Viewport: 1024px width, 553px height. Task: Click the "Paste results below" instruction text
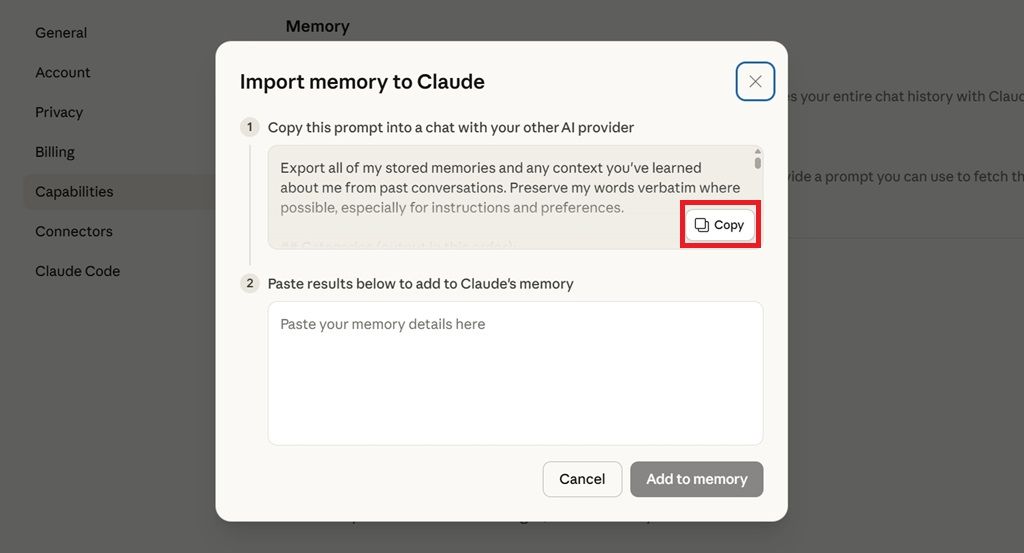(x=420, y=283)
